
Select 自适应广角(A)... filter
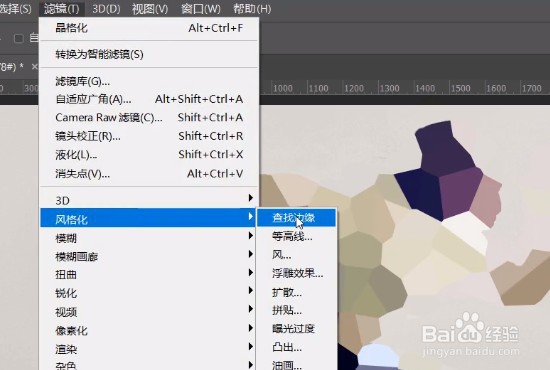(x=149, y=99)
